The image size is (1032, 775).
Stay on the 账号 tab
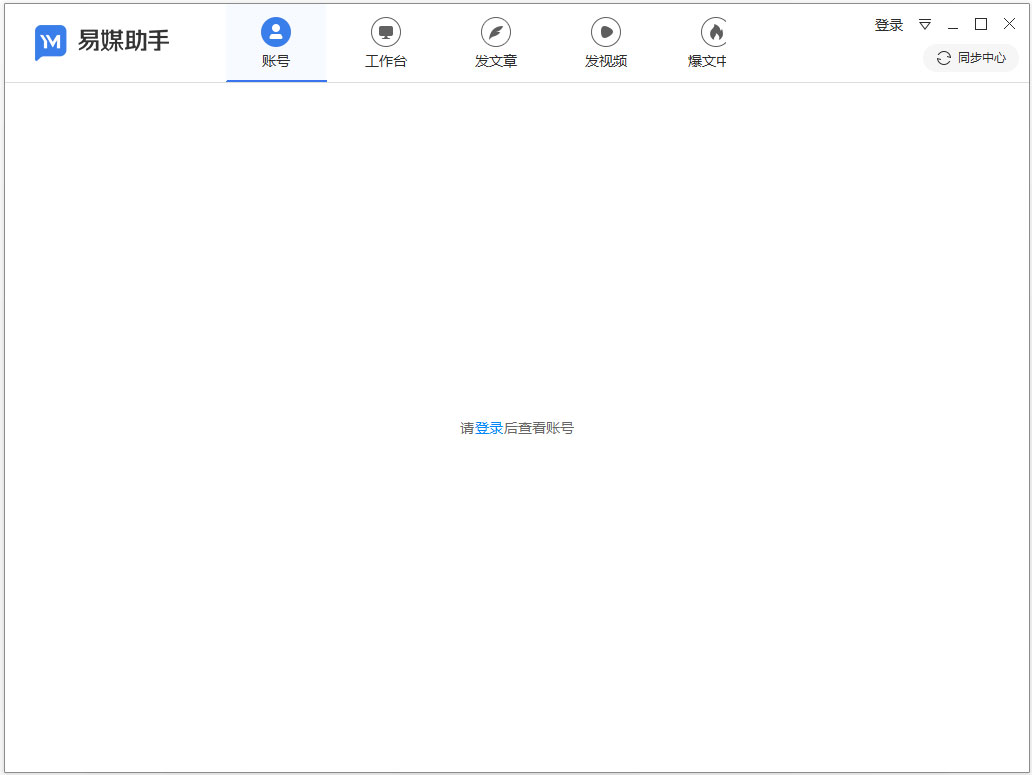coord(276,43)
